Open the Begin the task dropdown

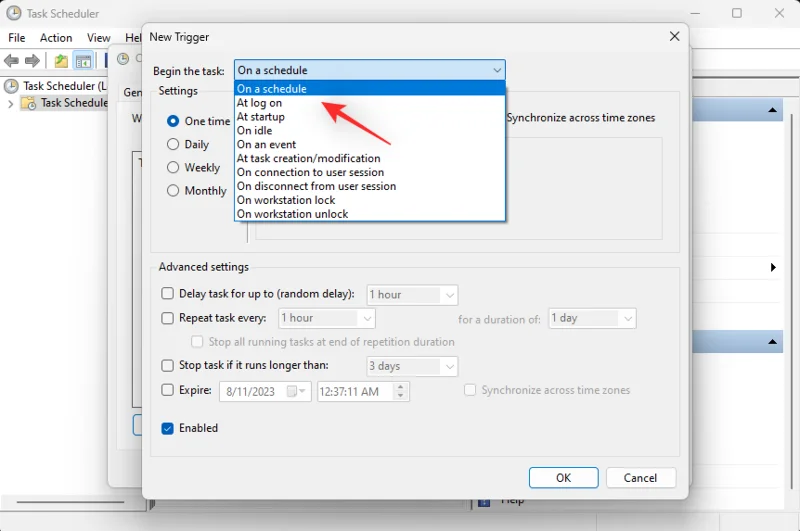pyautogui.click(x=370, y=70)
